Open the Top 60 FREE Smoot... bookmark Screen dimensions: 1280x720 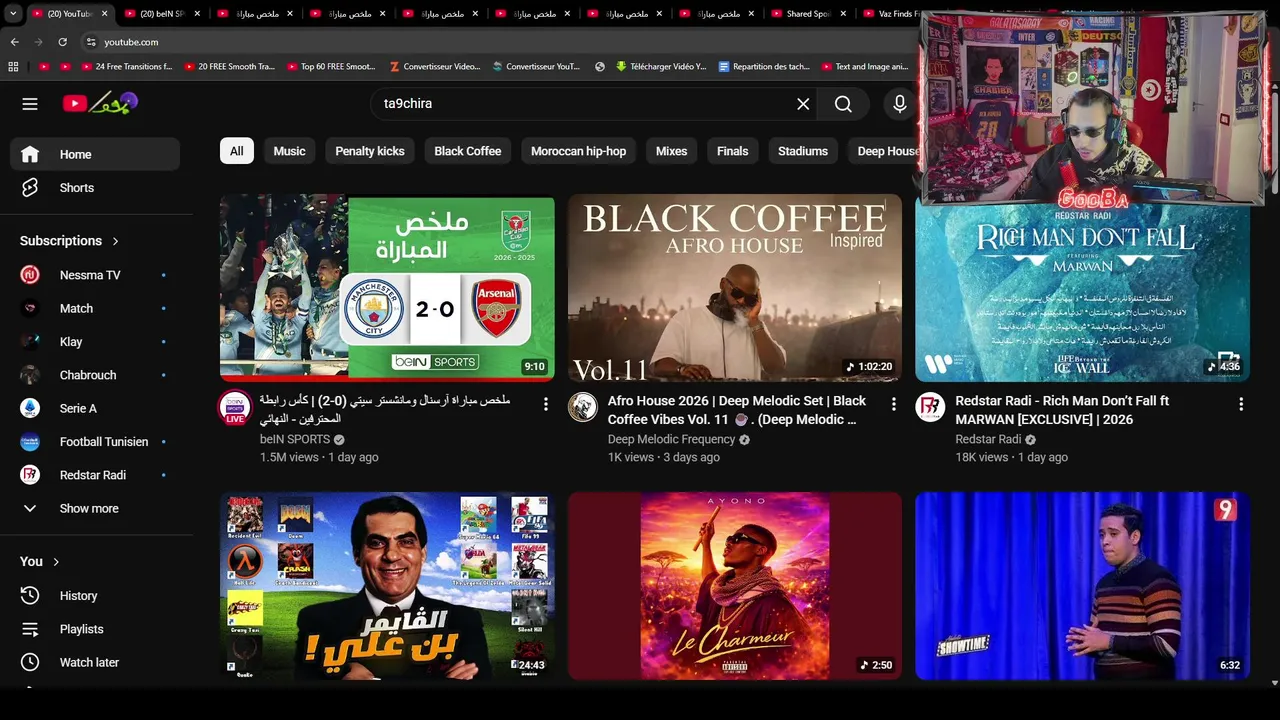point(331,67)
